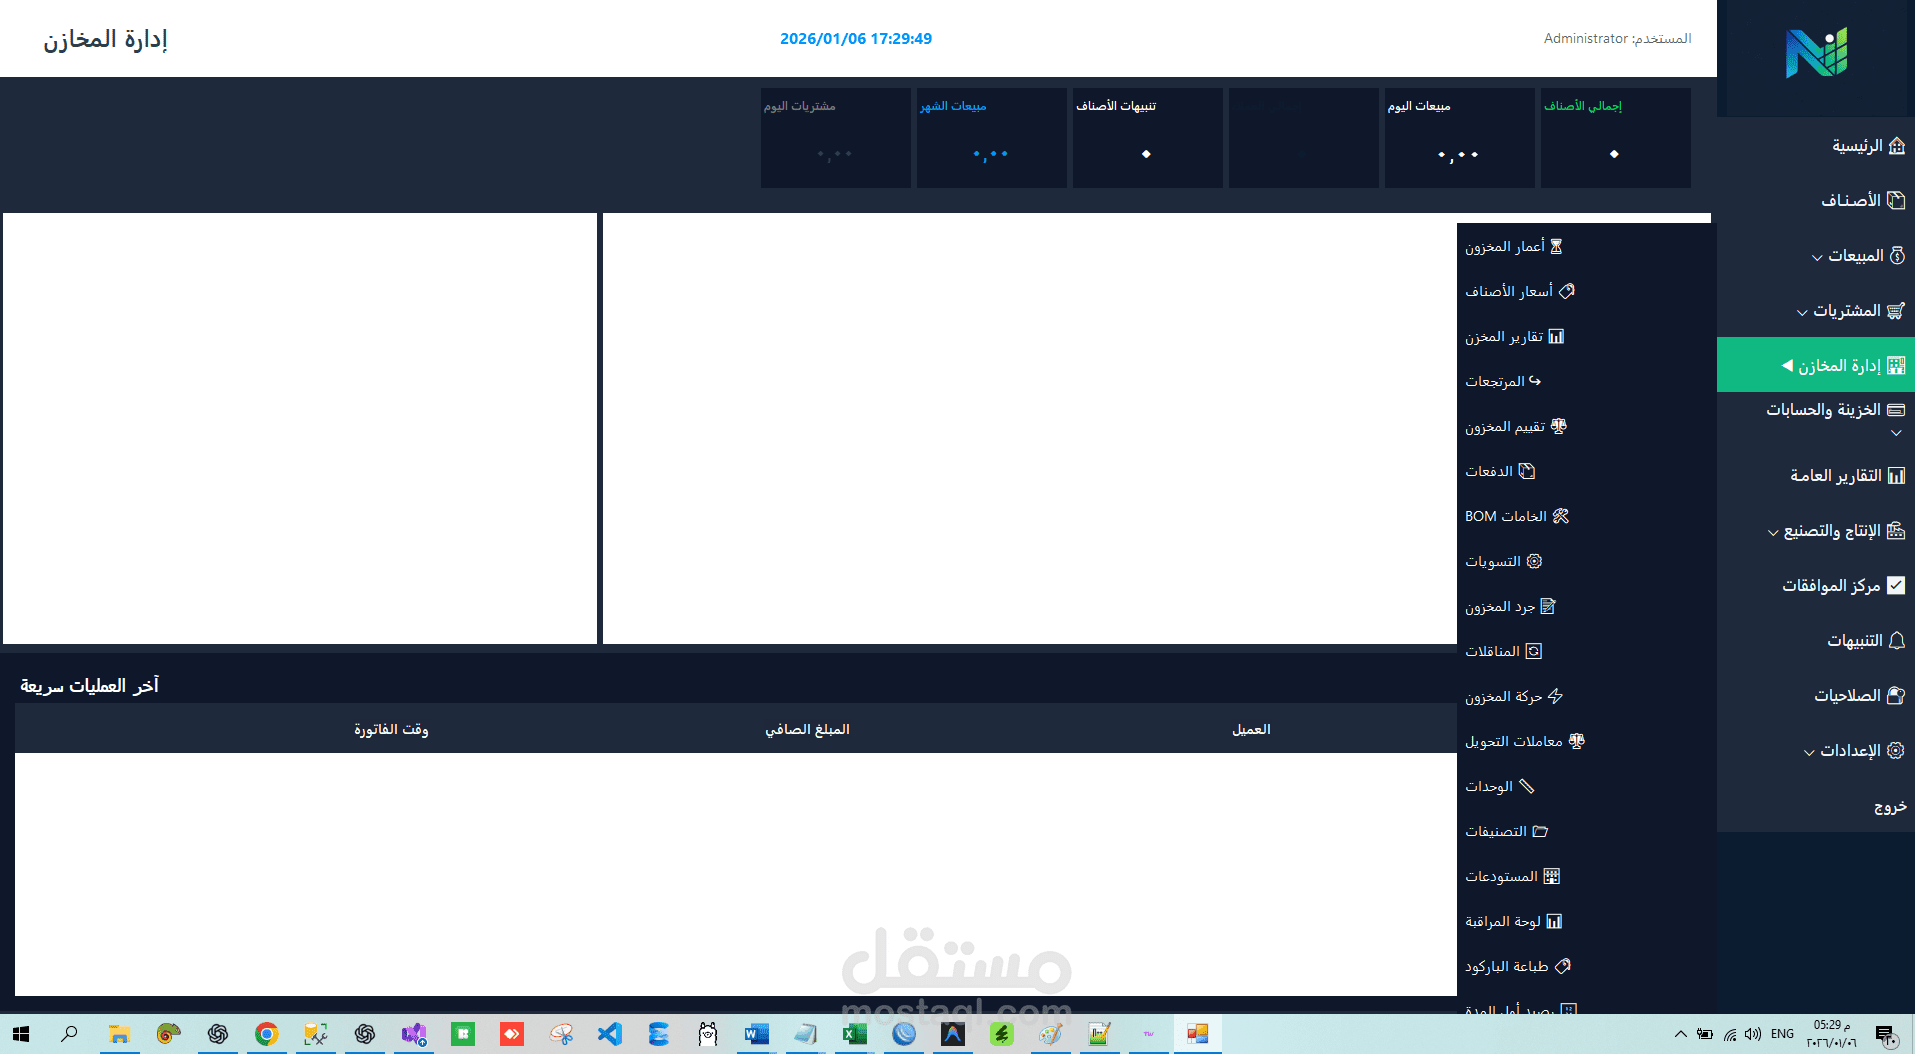Open حركة المخزون lightning icon
This screenshot has height=1054, width=1915.
1555,696
